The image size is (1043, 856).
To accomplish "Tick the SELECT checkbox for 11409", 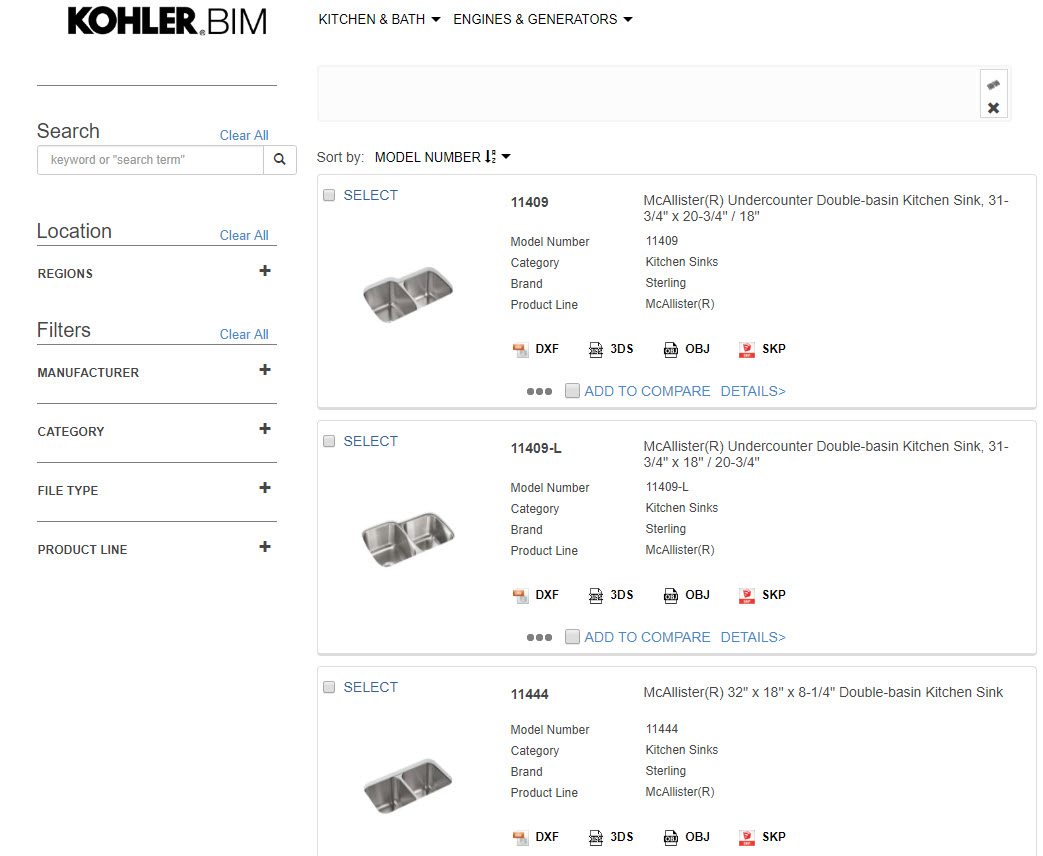I will point(329,195).
